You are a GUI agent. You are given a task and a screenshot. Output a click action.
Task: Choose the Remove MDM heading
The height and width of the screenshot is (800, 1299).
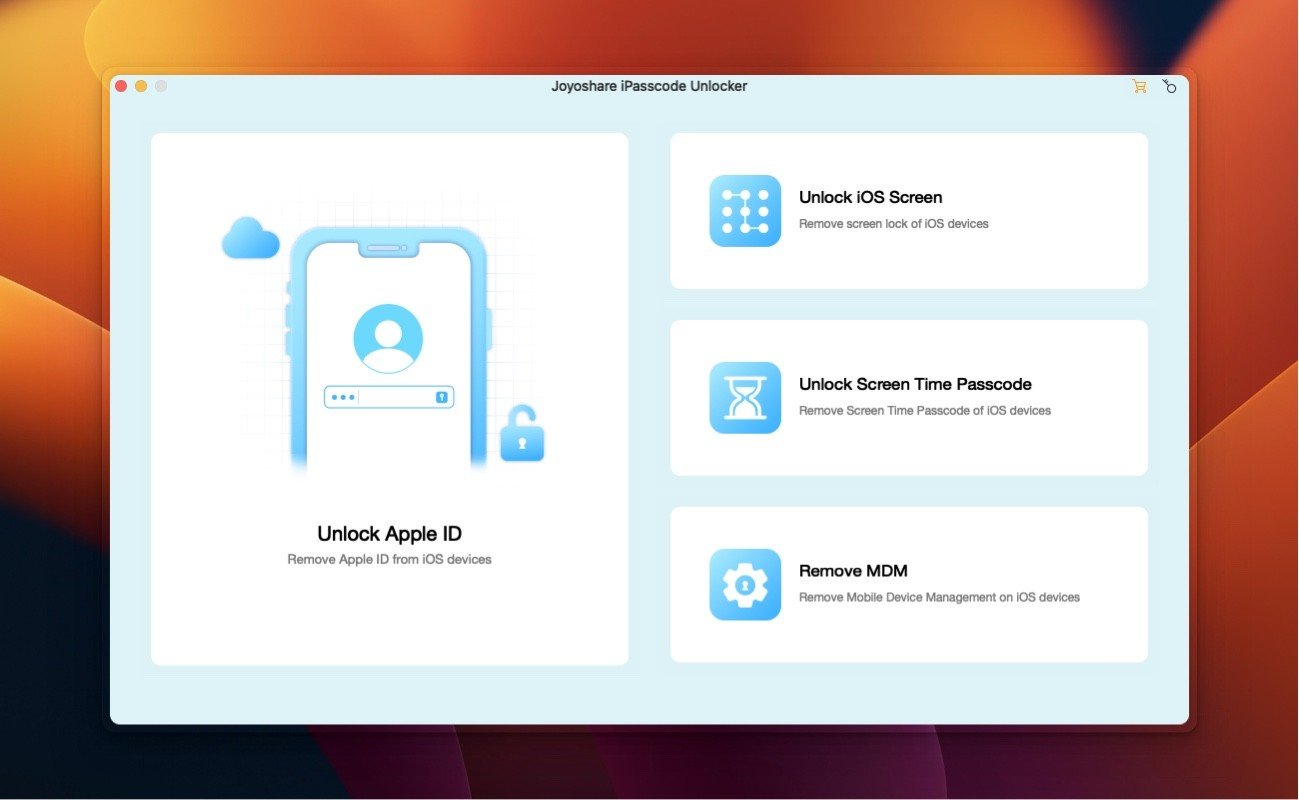tap(853, 572)
